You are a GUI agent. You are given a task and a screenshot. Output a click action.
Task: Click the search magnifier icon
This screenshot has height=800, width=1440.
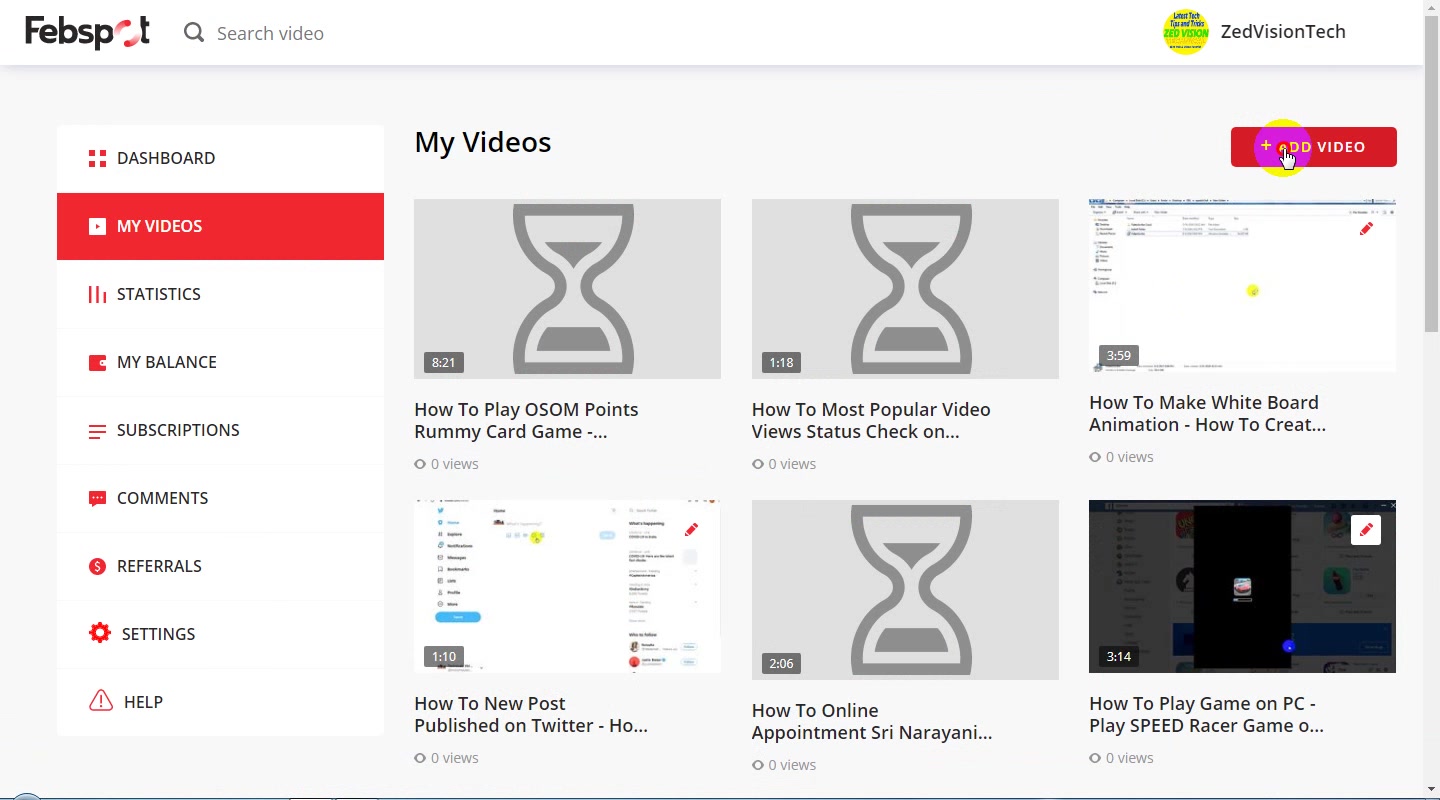pos(194,33)
